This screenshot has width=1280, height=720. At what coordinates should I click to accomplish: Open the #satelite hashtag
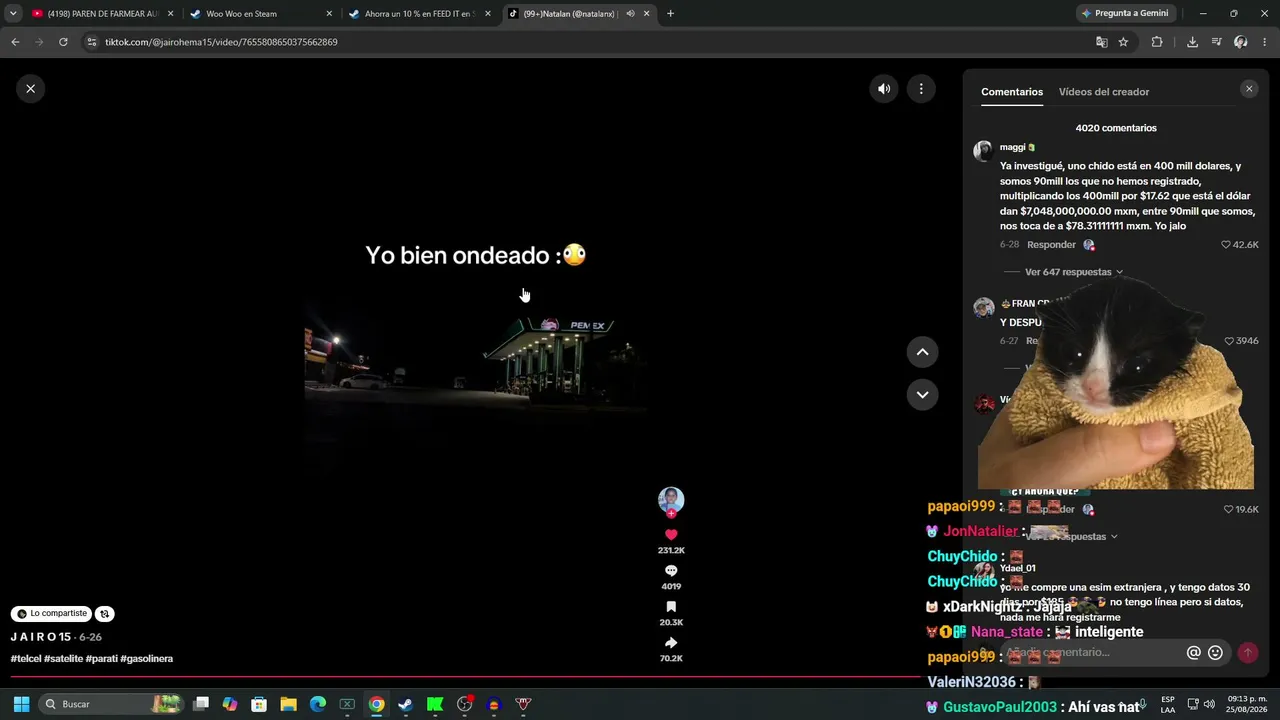click(x=64, y=659)
